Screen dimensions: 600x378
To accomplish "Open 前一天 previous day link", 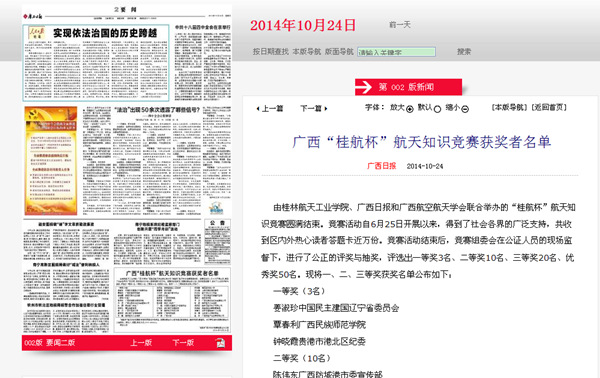I will pyautogui.click(x=400, y=24).
